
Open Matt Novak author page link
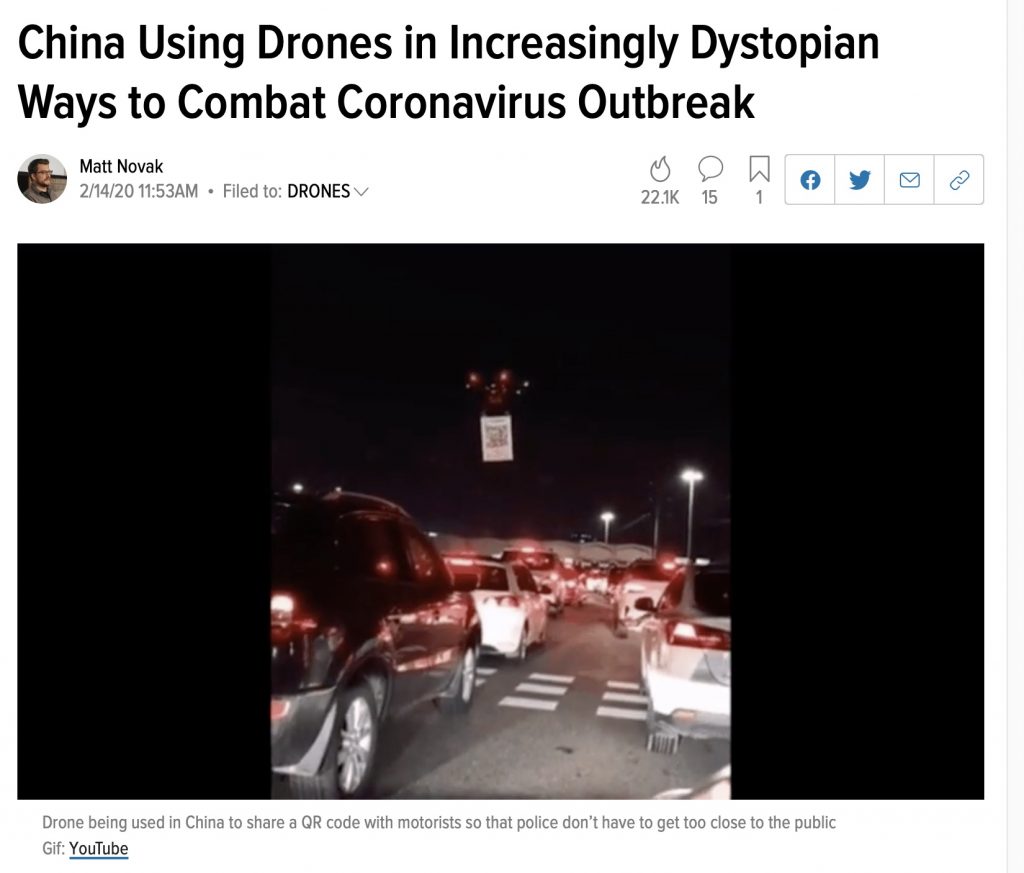(x=121, y=167)
